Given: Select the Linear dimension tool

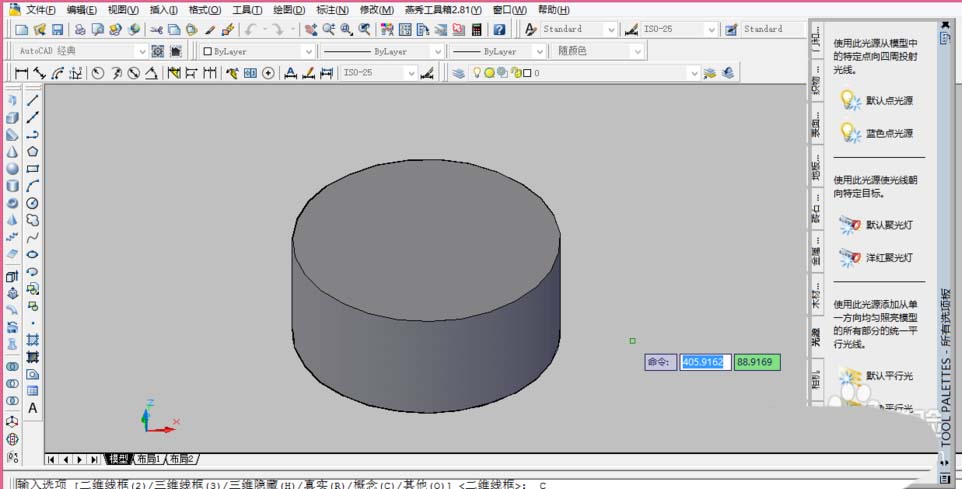Looking at the screenshot, I should tap(21, 73).
